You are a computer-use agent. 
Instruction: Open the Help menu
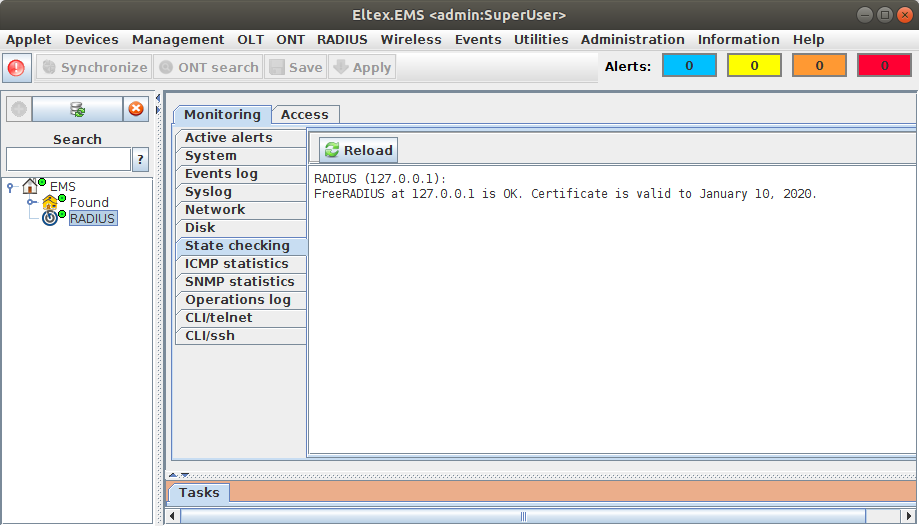pos(808,39)
